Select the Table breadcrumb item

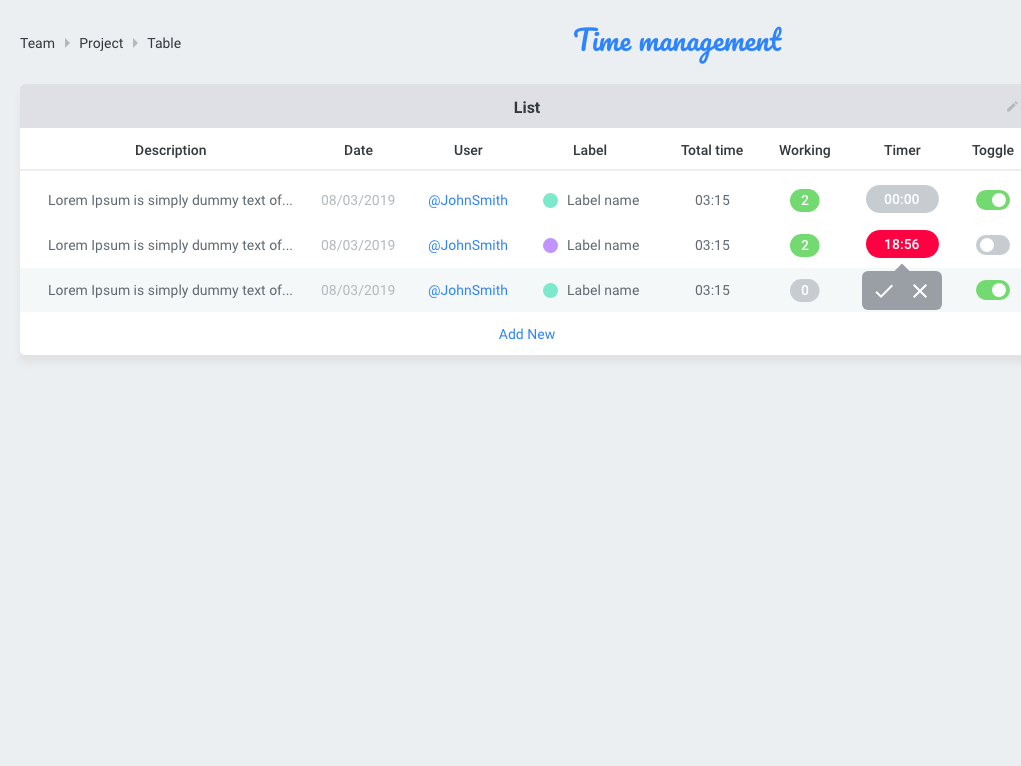(163, 43)
